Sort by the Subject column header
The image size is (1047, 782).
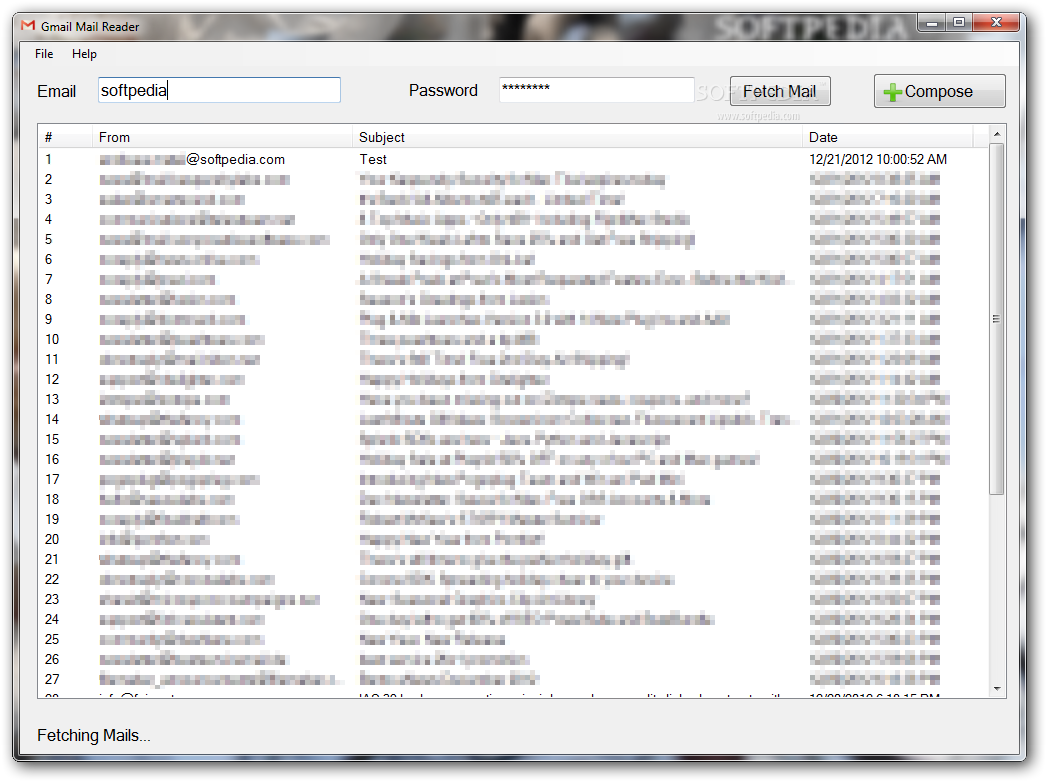(577, 138)
